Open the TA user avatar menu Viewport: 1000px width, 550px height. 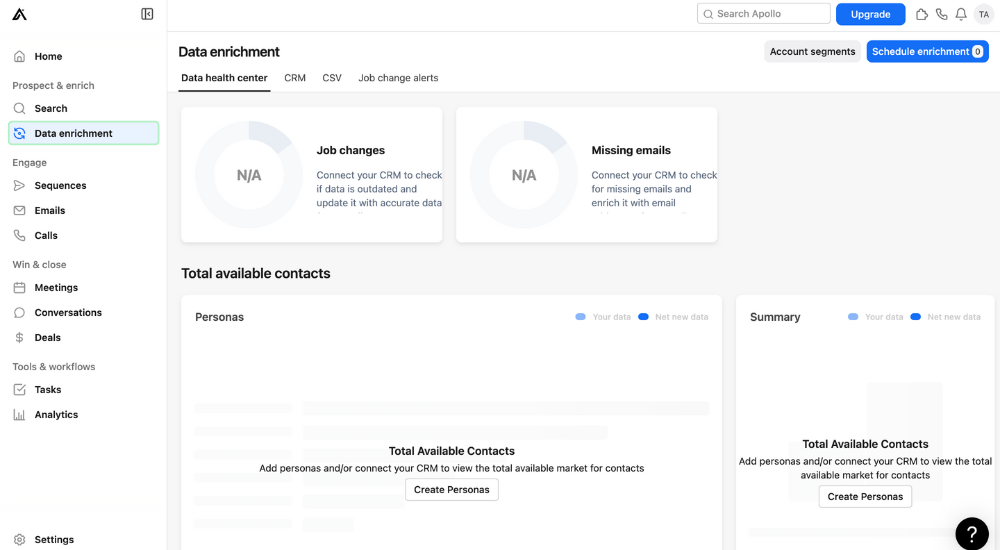pyautogui.click(x=984, y=14)
